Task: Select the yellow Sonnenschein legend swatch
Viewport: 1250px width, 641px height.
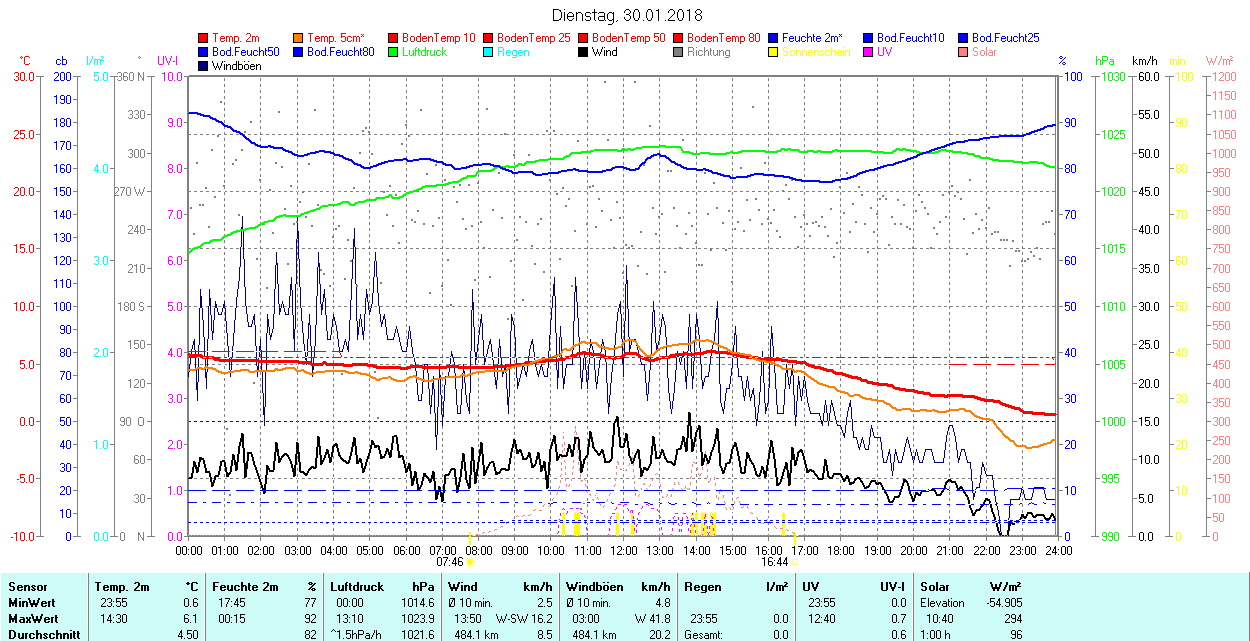Action: click(774, 52)
